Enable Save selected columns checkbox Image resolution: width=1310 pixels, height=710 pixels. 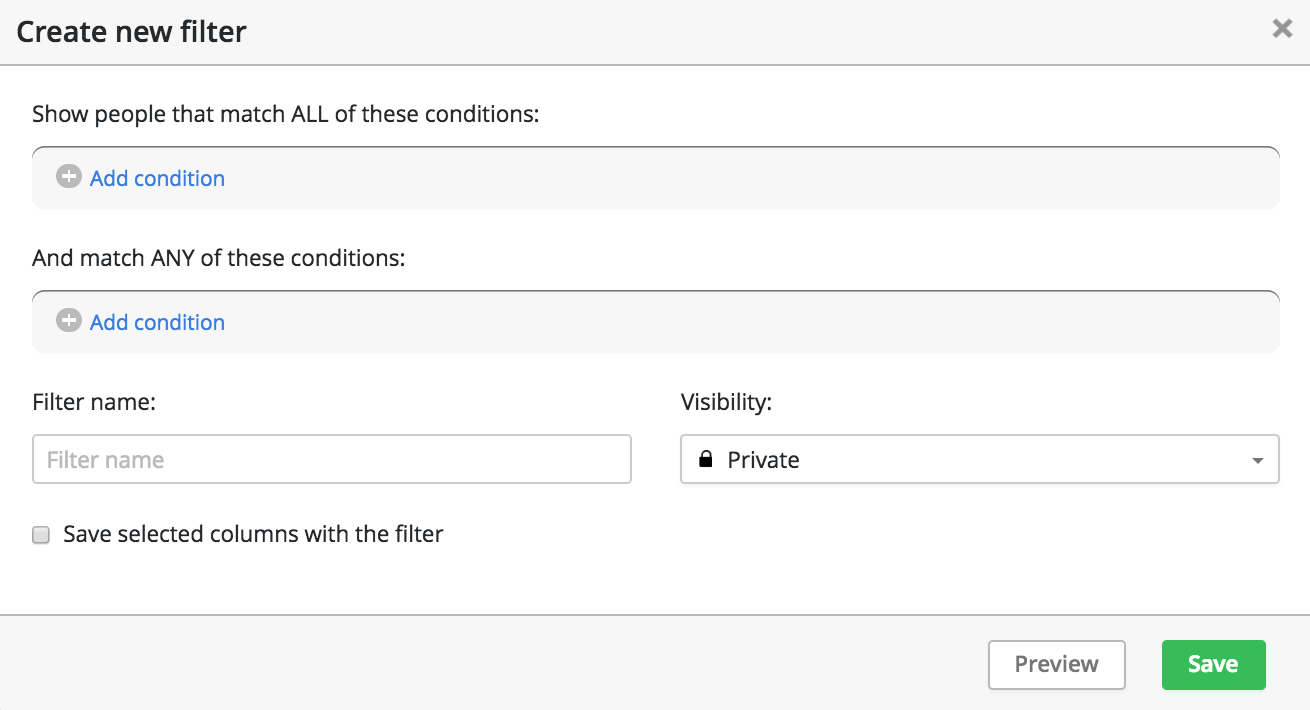[x=41, y=535]
